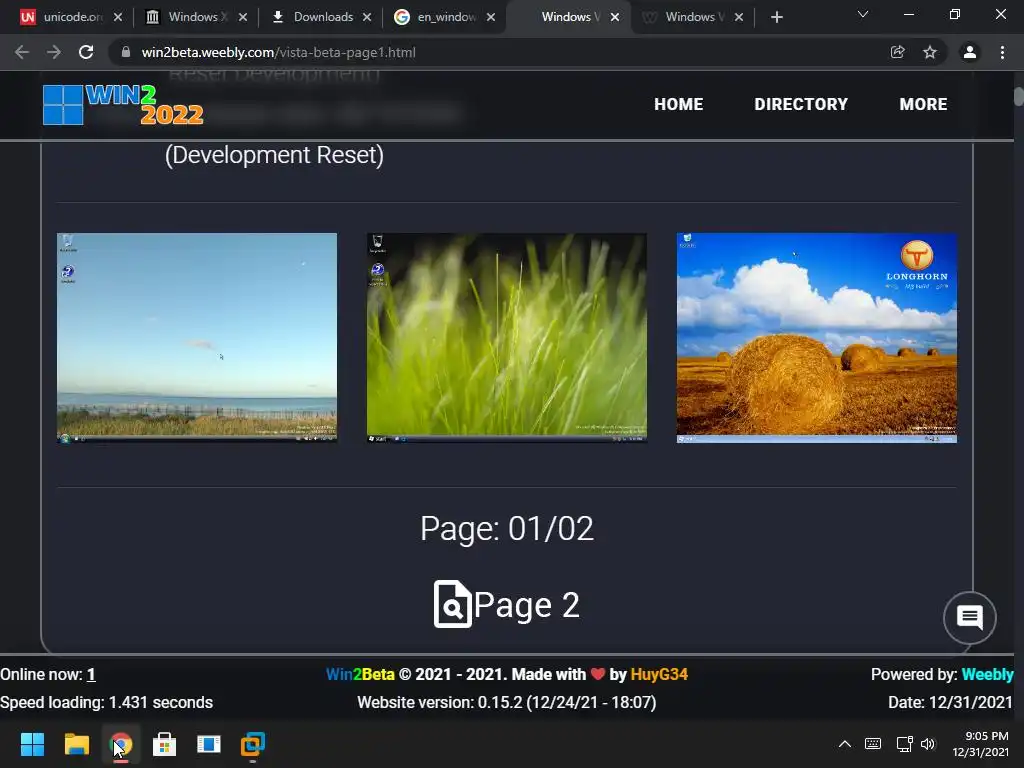Go back with the browser back arrow
Image resolution: width=1024 pixels, height=768 pixels.
coord(22,52)
